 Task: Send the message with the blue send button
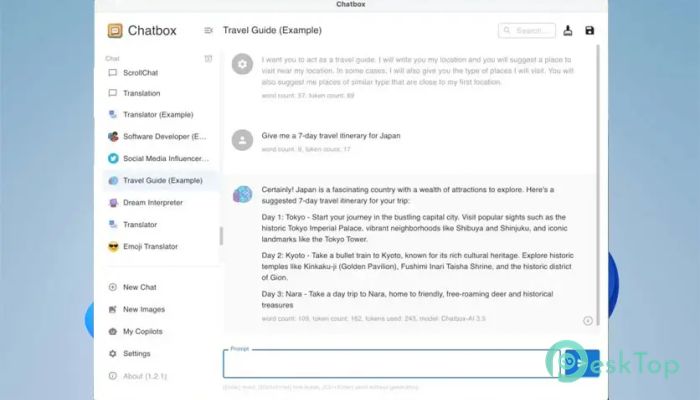pos(581,363)
